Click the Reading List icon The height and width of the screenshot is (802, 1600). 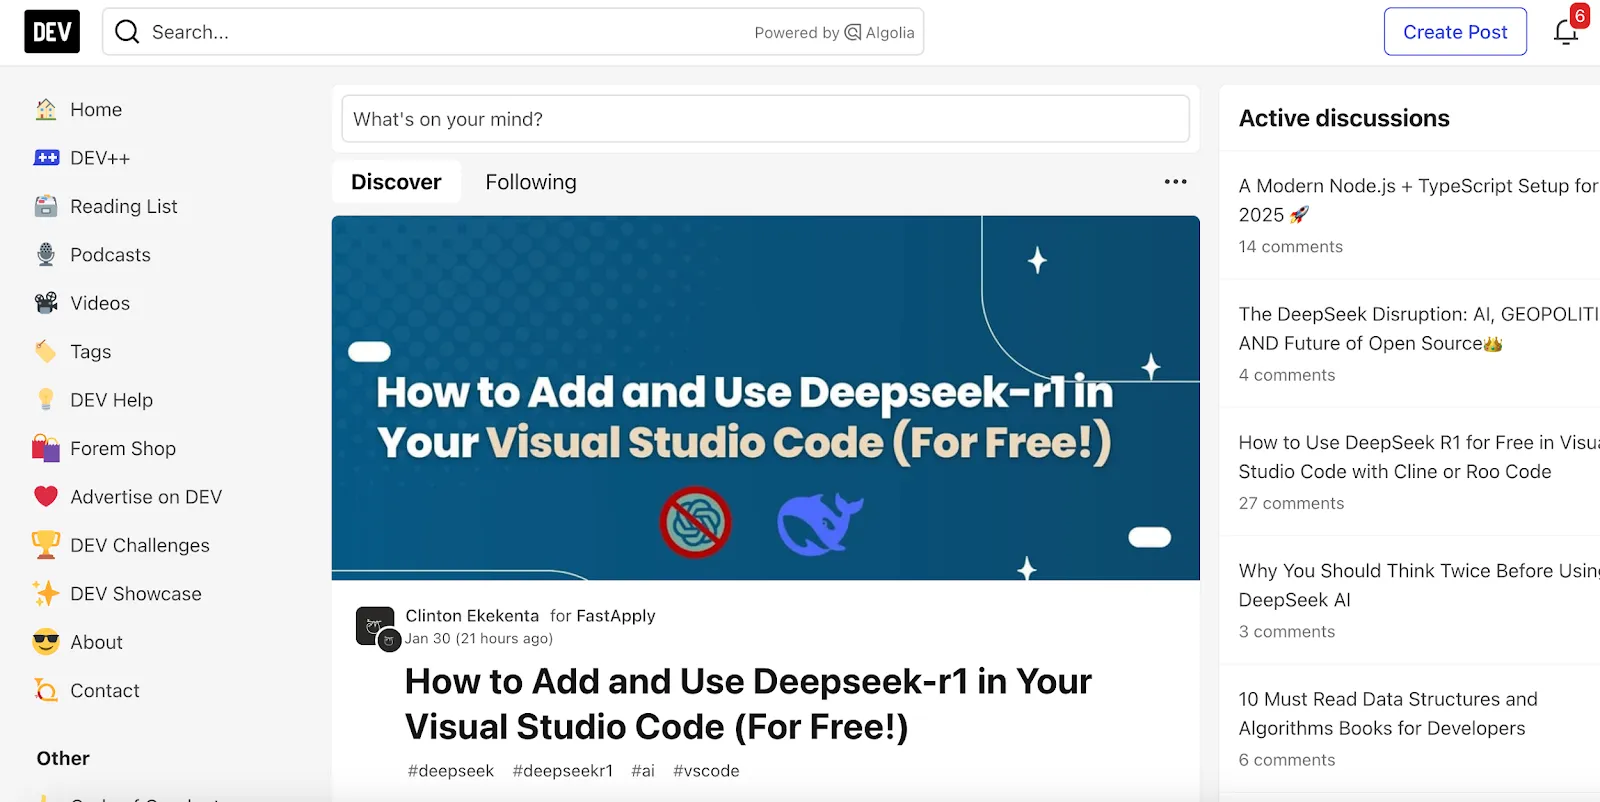[46, 207]
